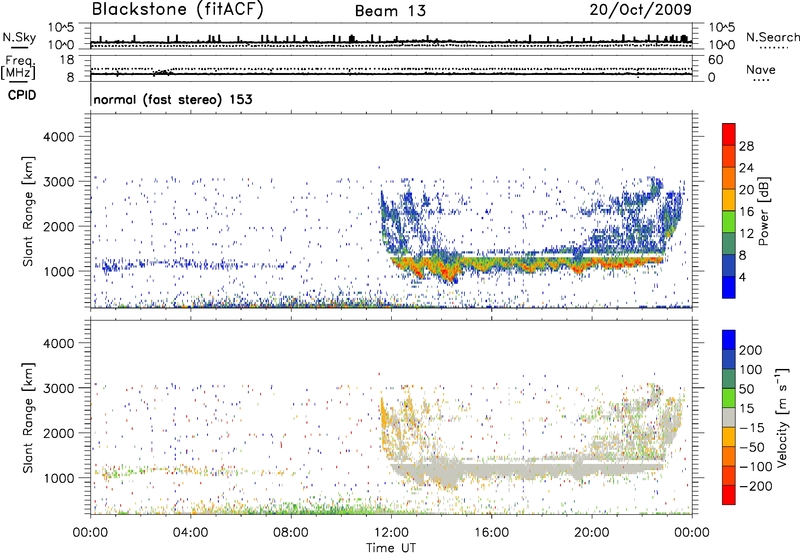Viewport: 800px width, 554px height.
Task: Click the red top of the power colorbar
Action: (x=729, y=134)
